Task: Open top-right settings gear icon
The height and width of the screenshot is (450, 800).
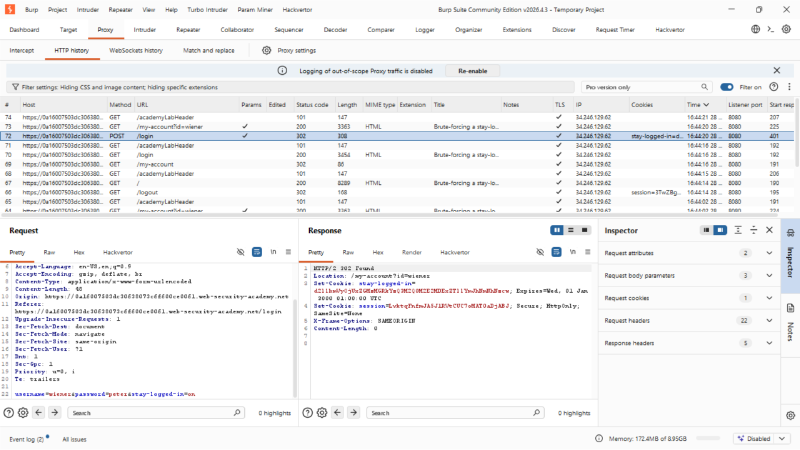Action: tap(786, 29)
